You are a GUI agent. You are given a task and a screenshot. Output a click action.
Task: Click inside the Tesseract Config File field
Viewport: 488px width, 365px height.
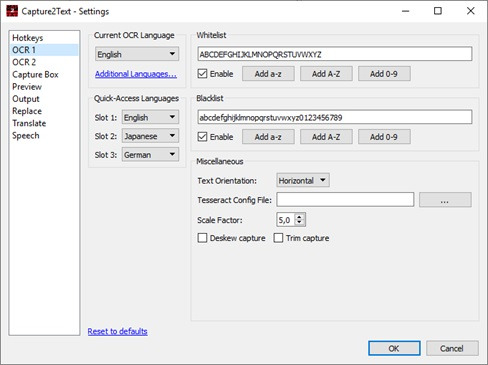[345, 200]
